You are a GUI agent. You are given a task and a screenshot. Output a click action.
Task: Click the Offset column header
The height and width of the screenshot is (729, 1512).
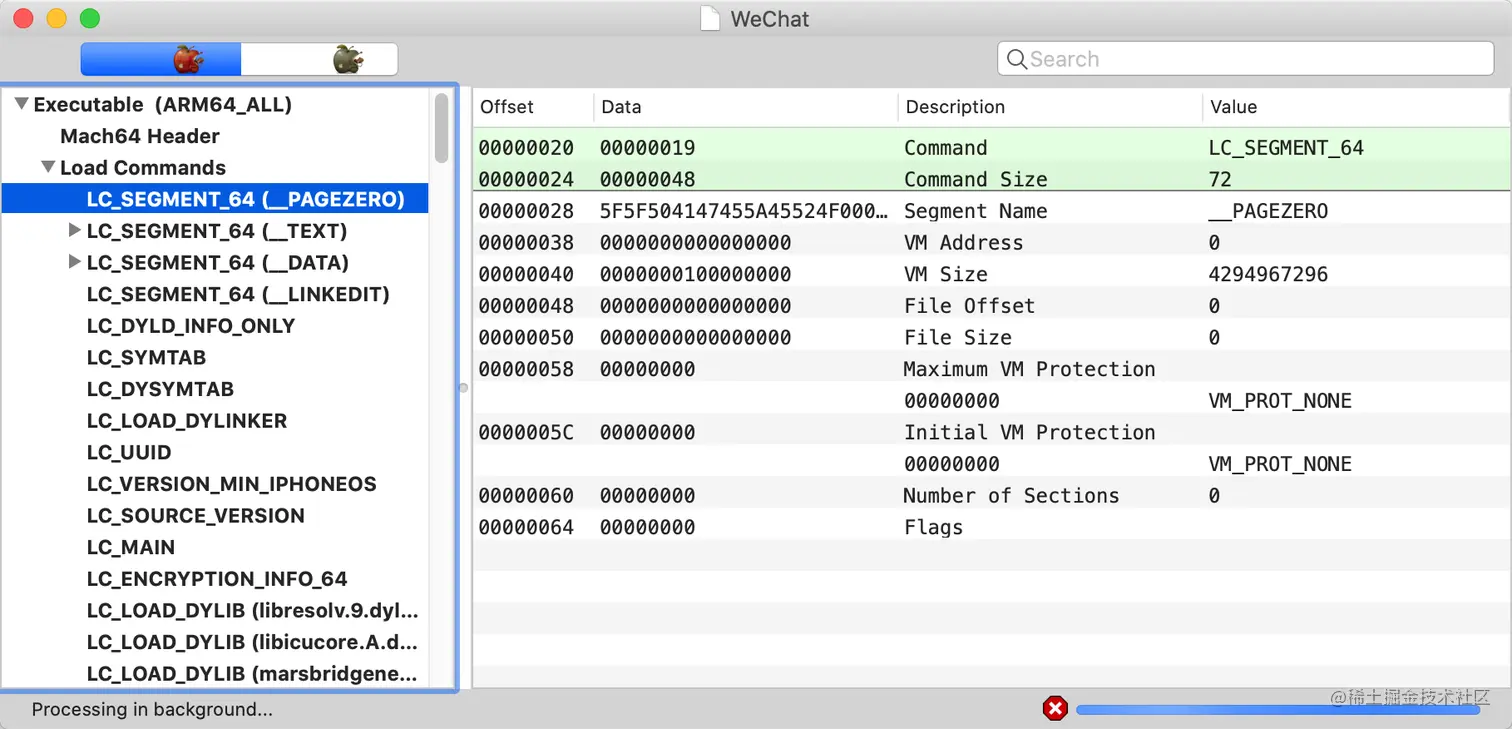coord(533,107)
